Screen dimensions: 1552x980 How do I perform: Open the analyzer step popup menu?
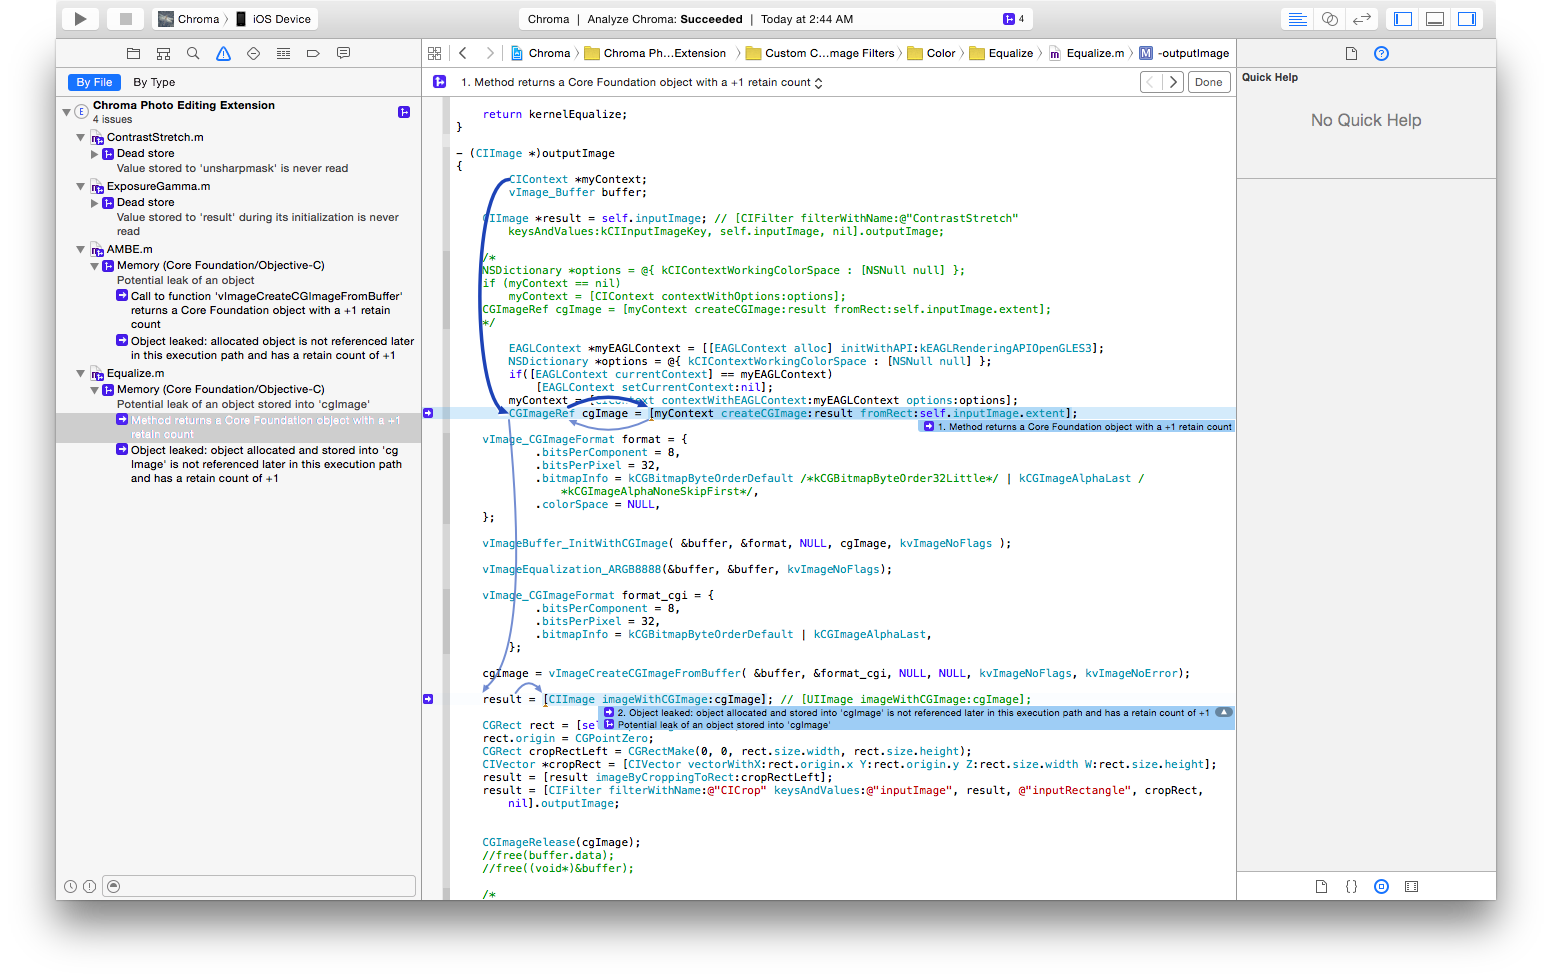pyautogui.click(x=641, y=82)
